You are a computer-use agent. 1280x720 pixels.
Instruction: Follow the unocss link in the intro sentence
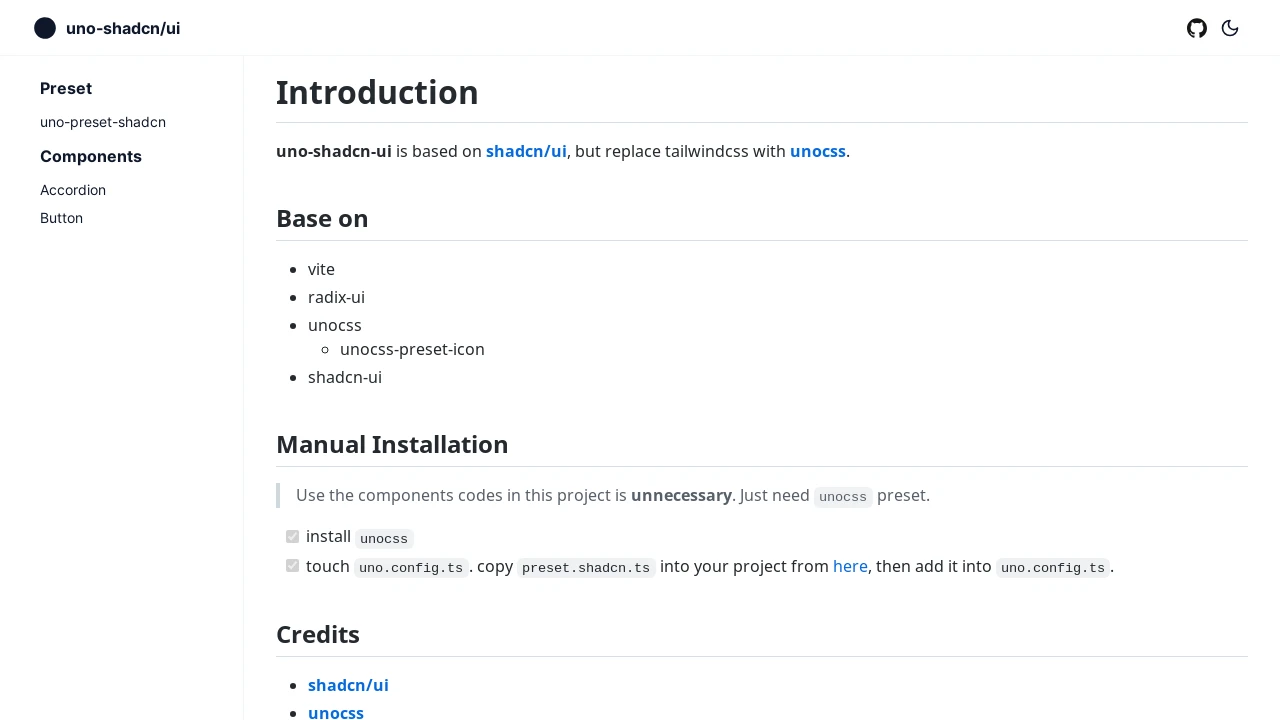point(818,151)
